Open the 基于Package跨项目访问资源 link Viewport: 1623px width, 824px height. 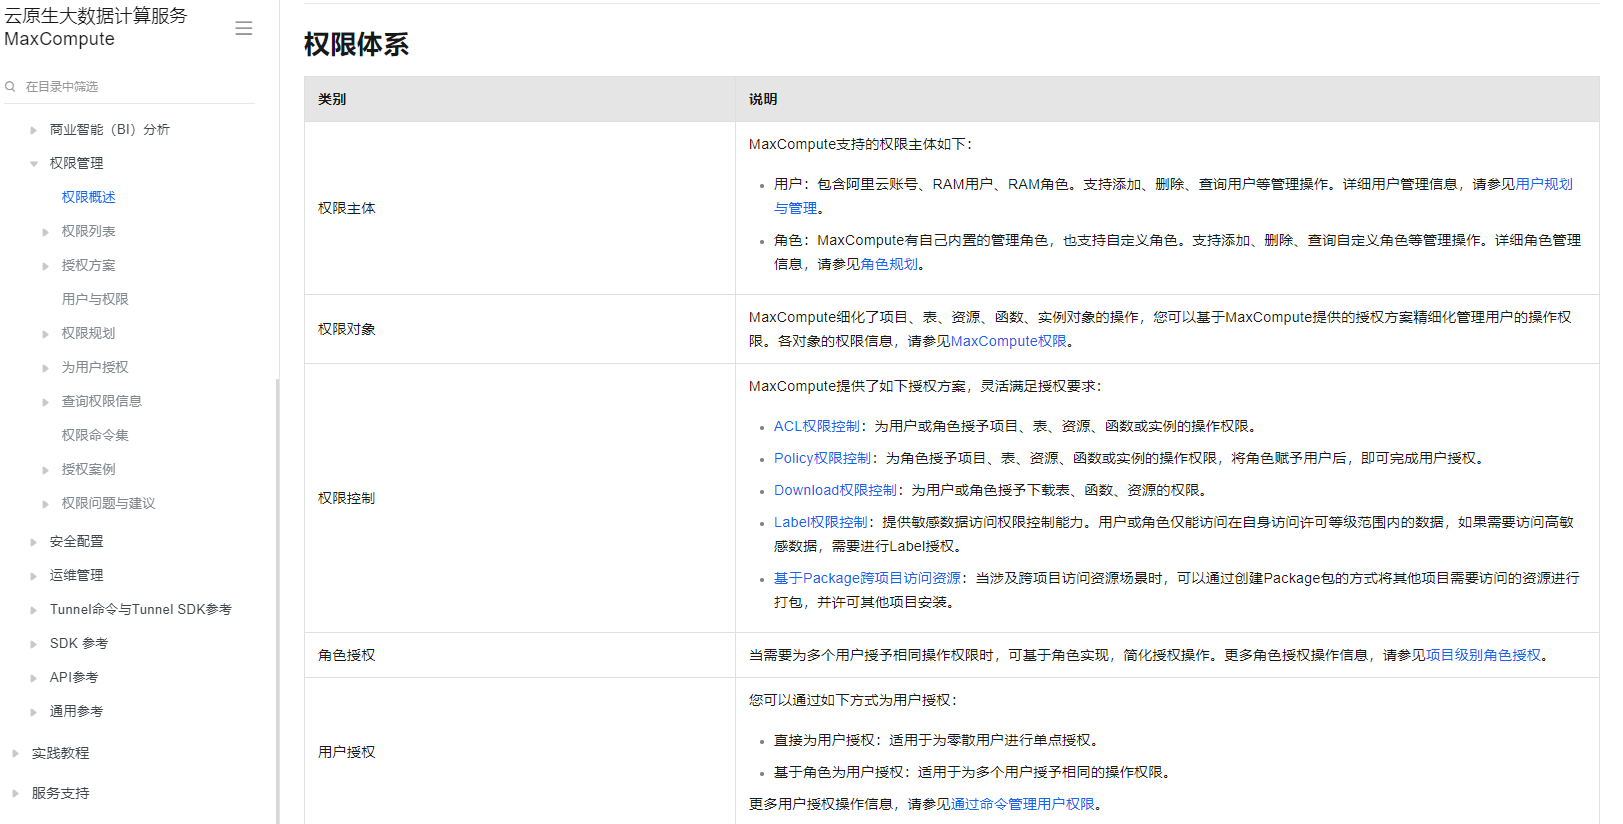[868, 578]
